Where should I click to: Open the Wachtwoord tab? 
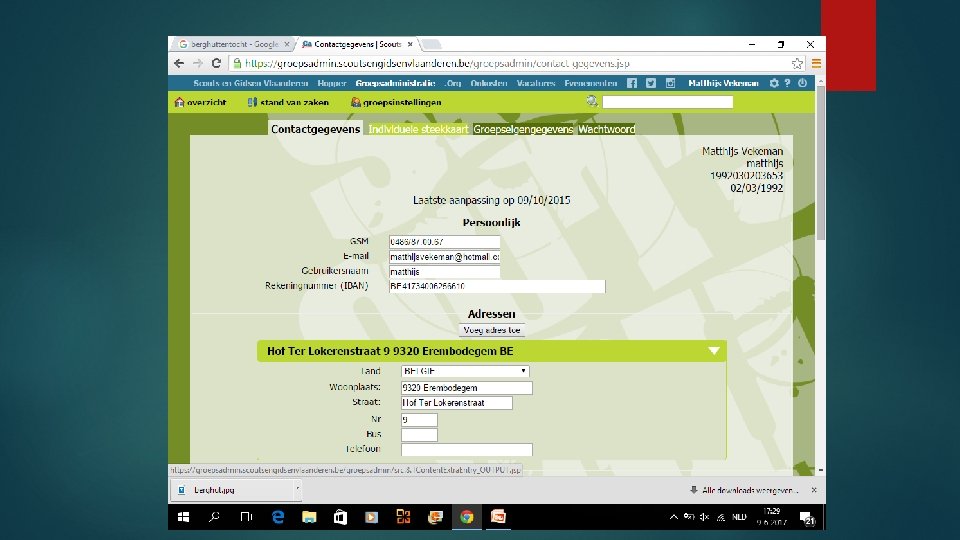(607, 129)
